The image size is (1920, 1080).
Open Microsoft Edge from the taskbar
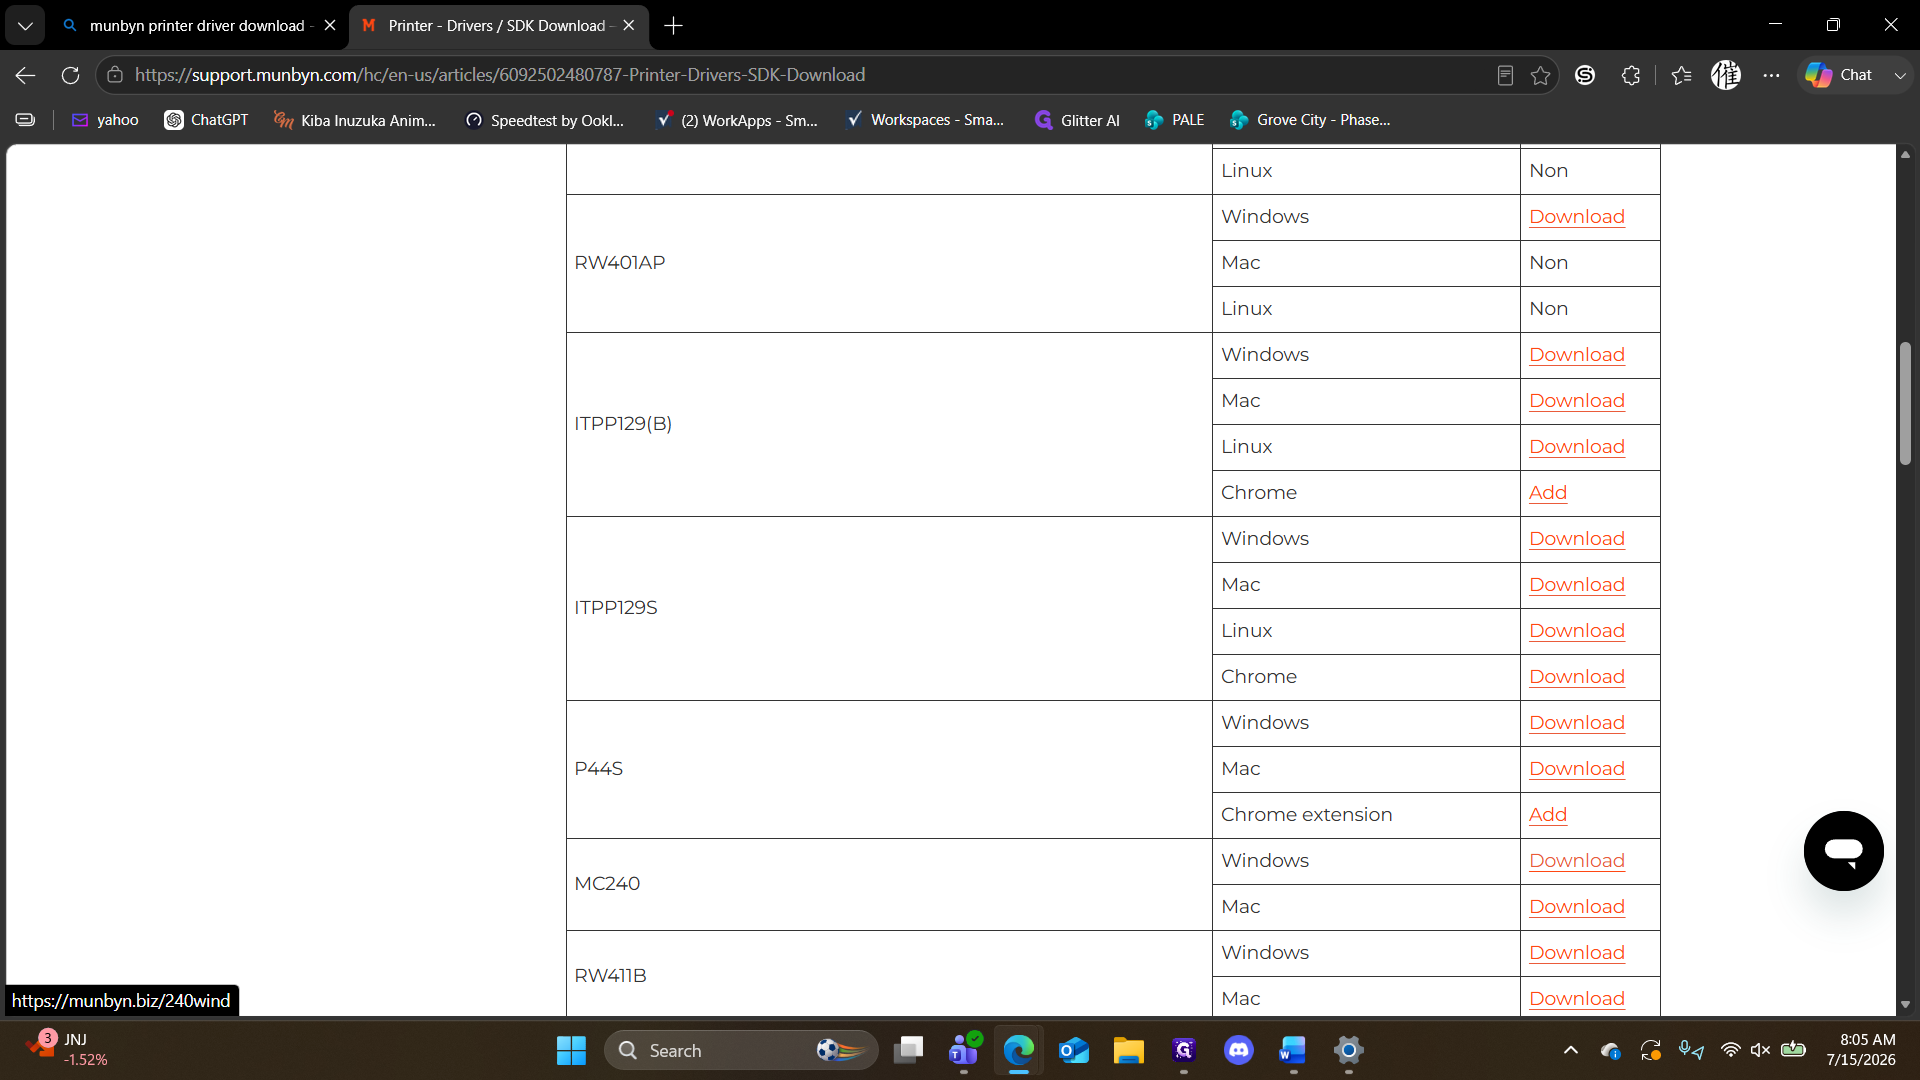(1019, 1050)
